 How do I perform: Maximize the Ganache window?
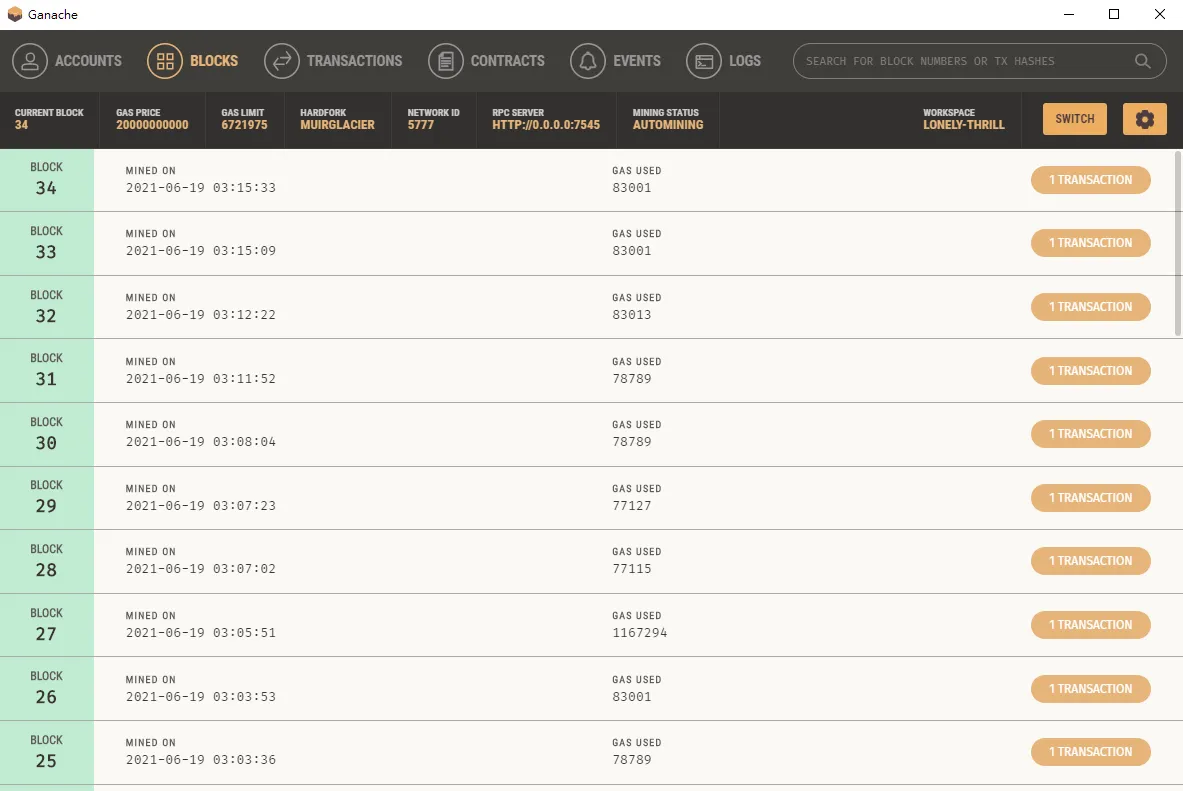tap(1114, 15)
